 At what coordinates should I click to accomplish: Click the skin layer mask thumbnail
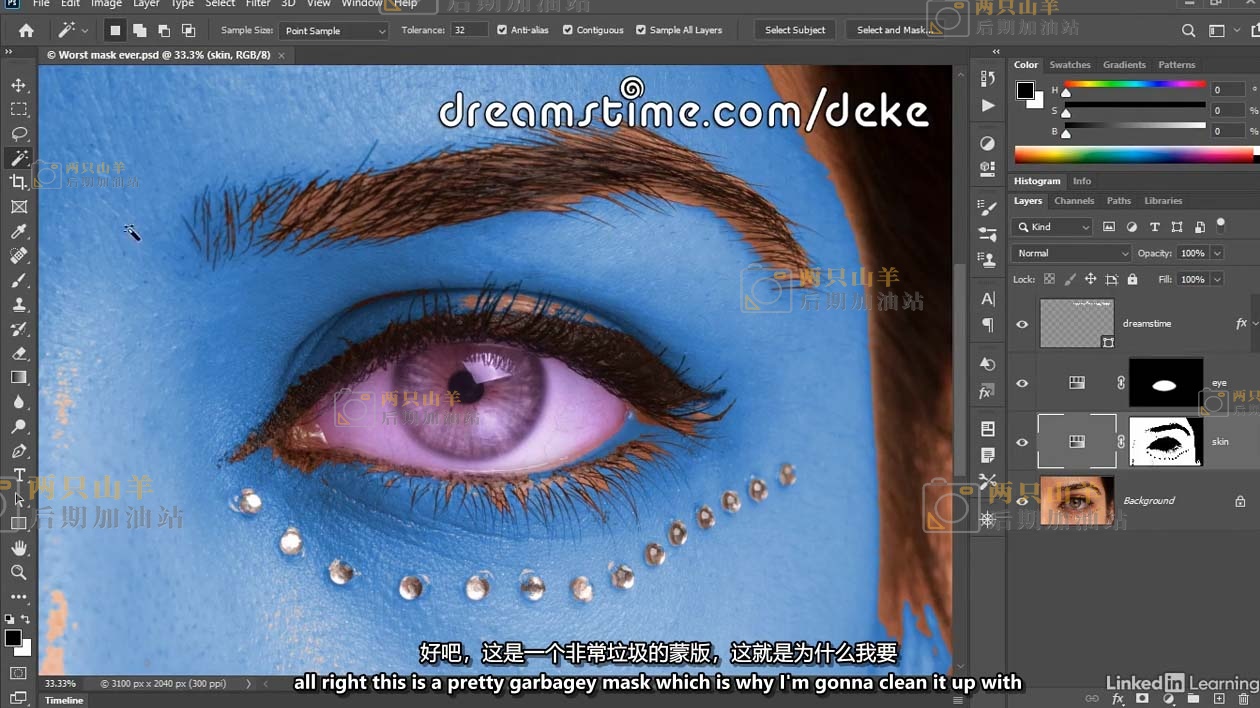point(1165,442)
